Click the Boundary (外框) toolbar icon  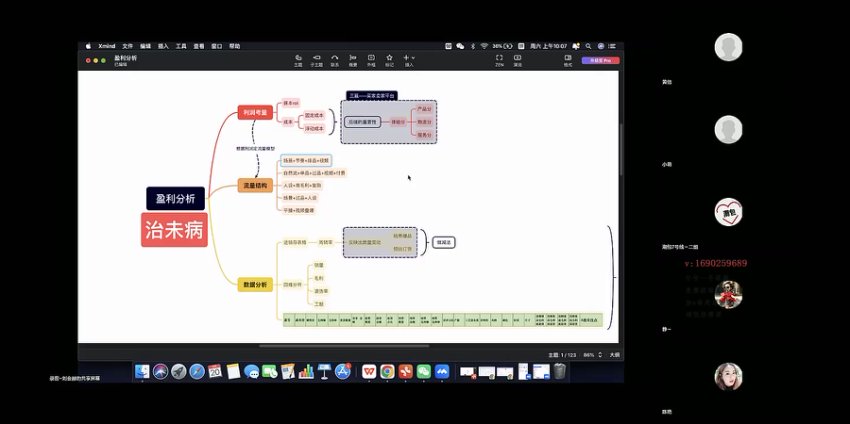[371, 59]
